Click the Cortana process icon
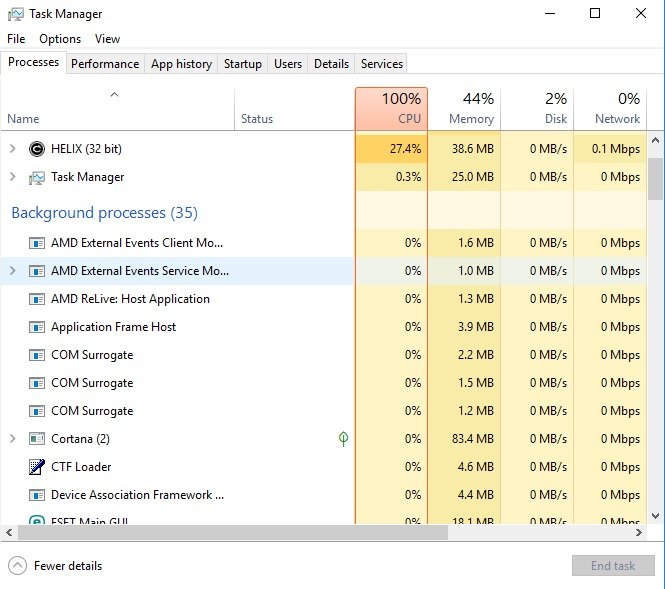The image size is (665, 589). [x=37, y=439]
